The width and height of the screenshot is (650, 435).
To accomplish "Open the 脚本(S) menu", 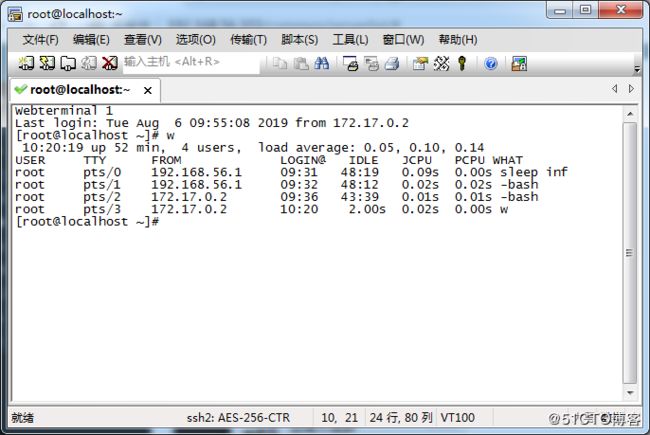I will coord(299,40).
